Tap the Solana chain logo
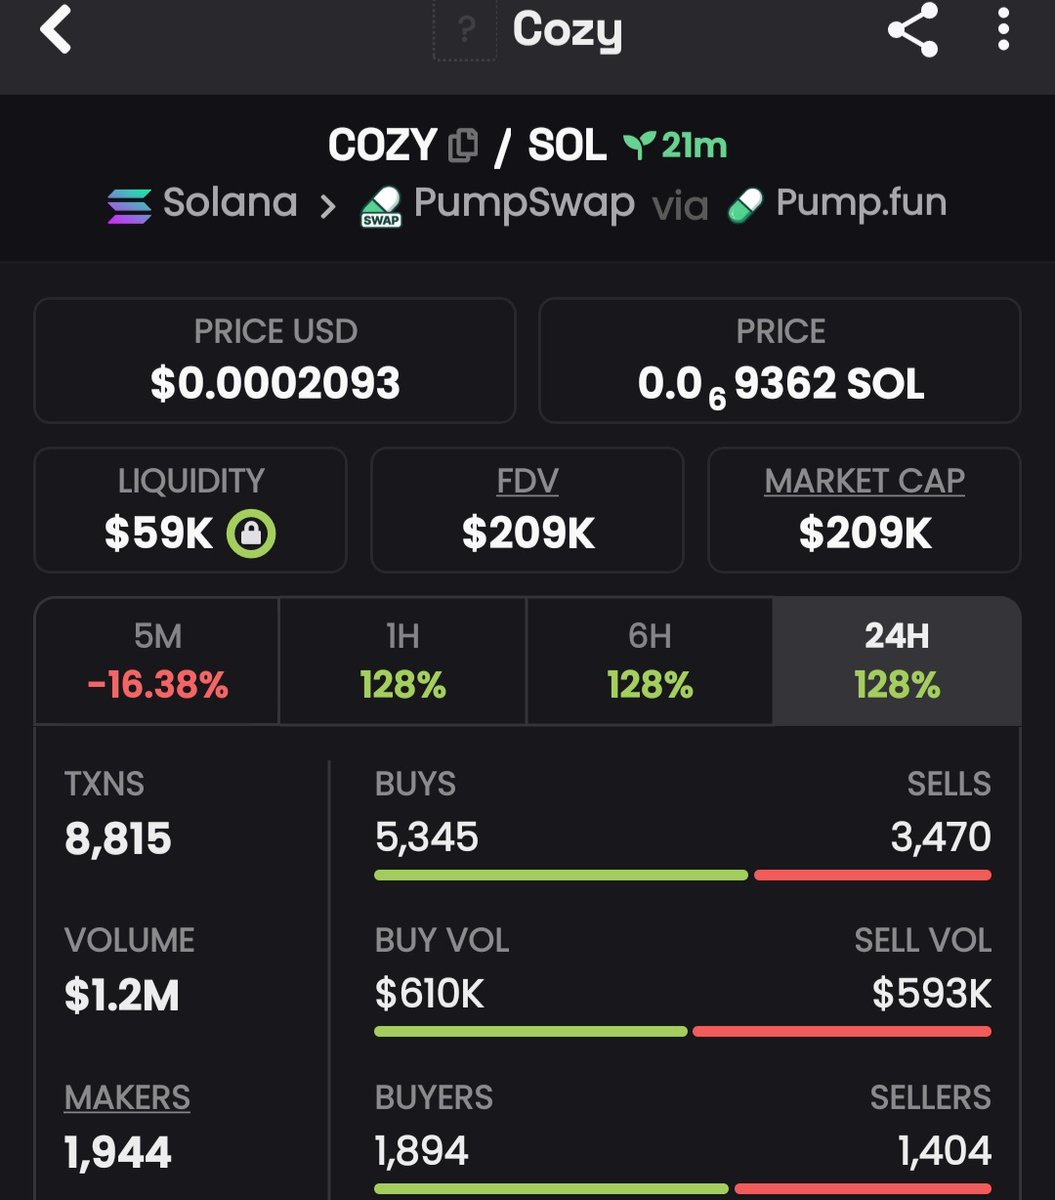This screenshot has width=1055, height=1200. pyautogui.click(x=130, y=205)
